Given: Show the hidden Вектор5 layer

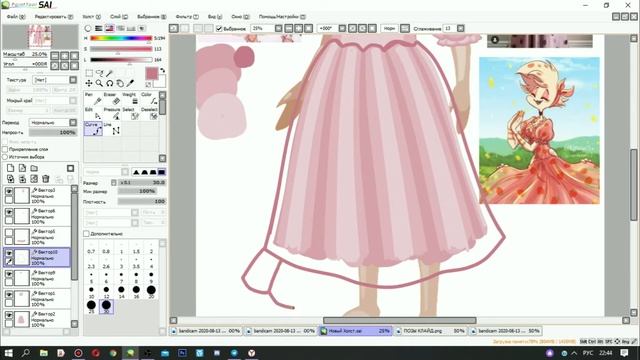Looking at the screenshot, I should (9, 232).
